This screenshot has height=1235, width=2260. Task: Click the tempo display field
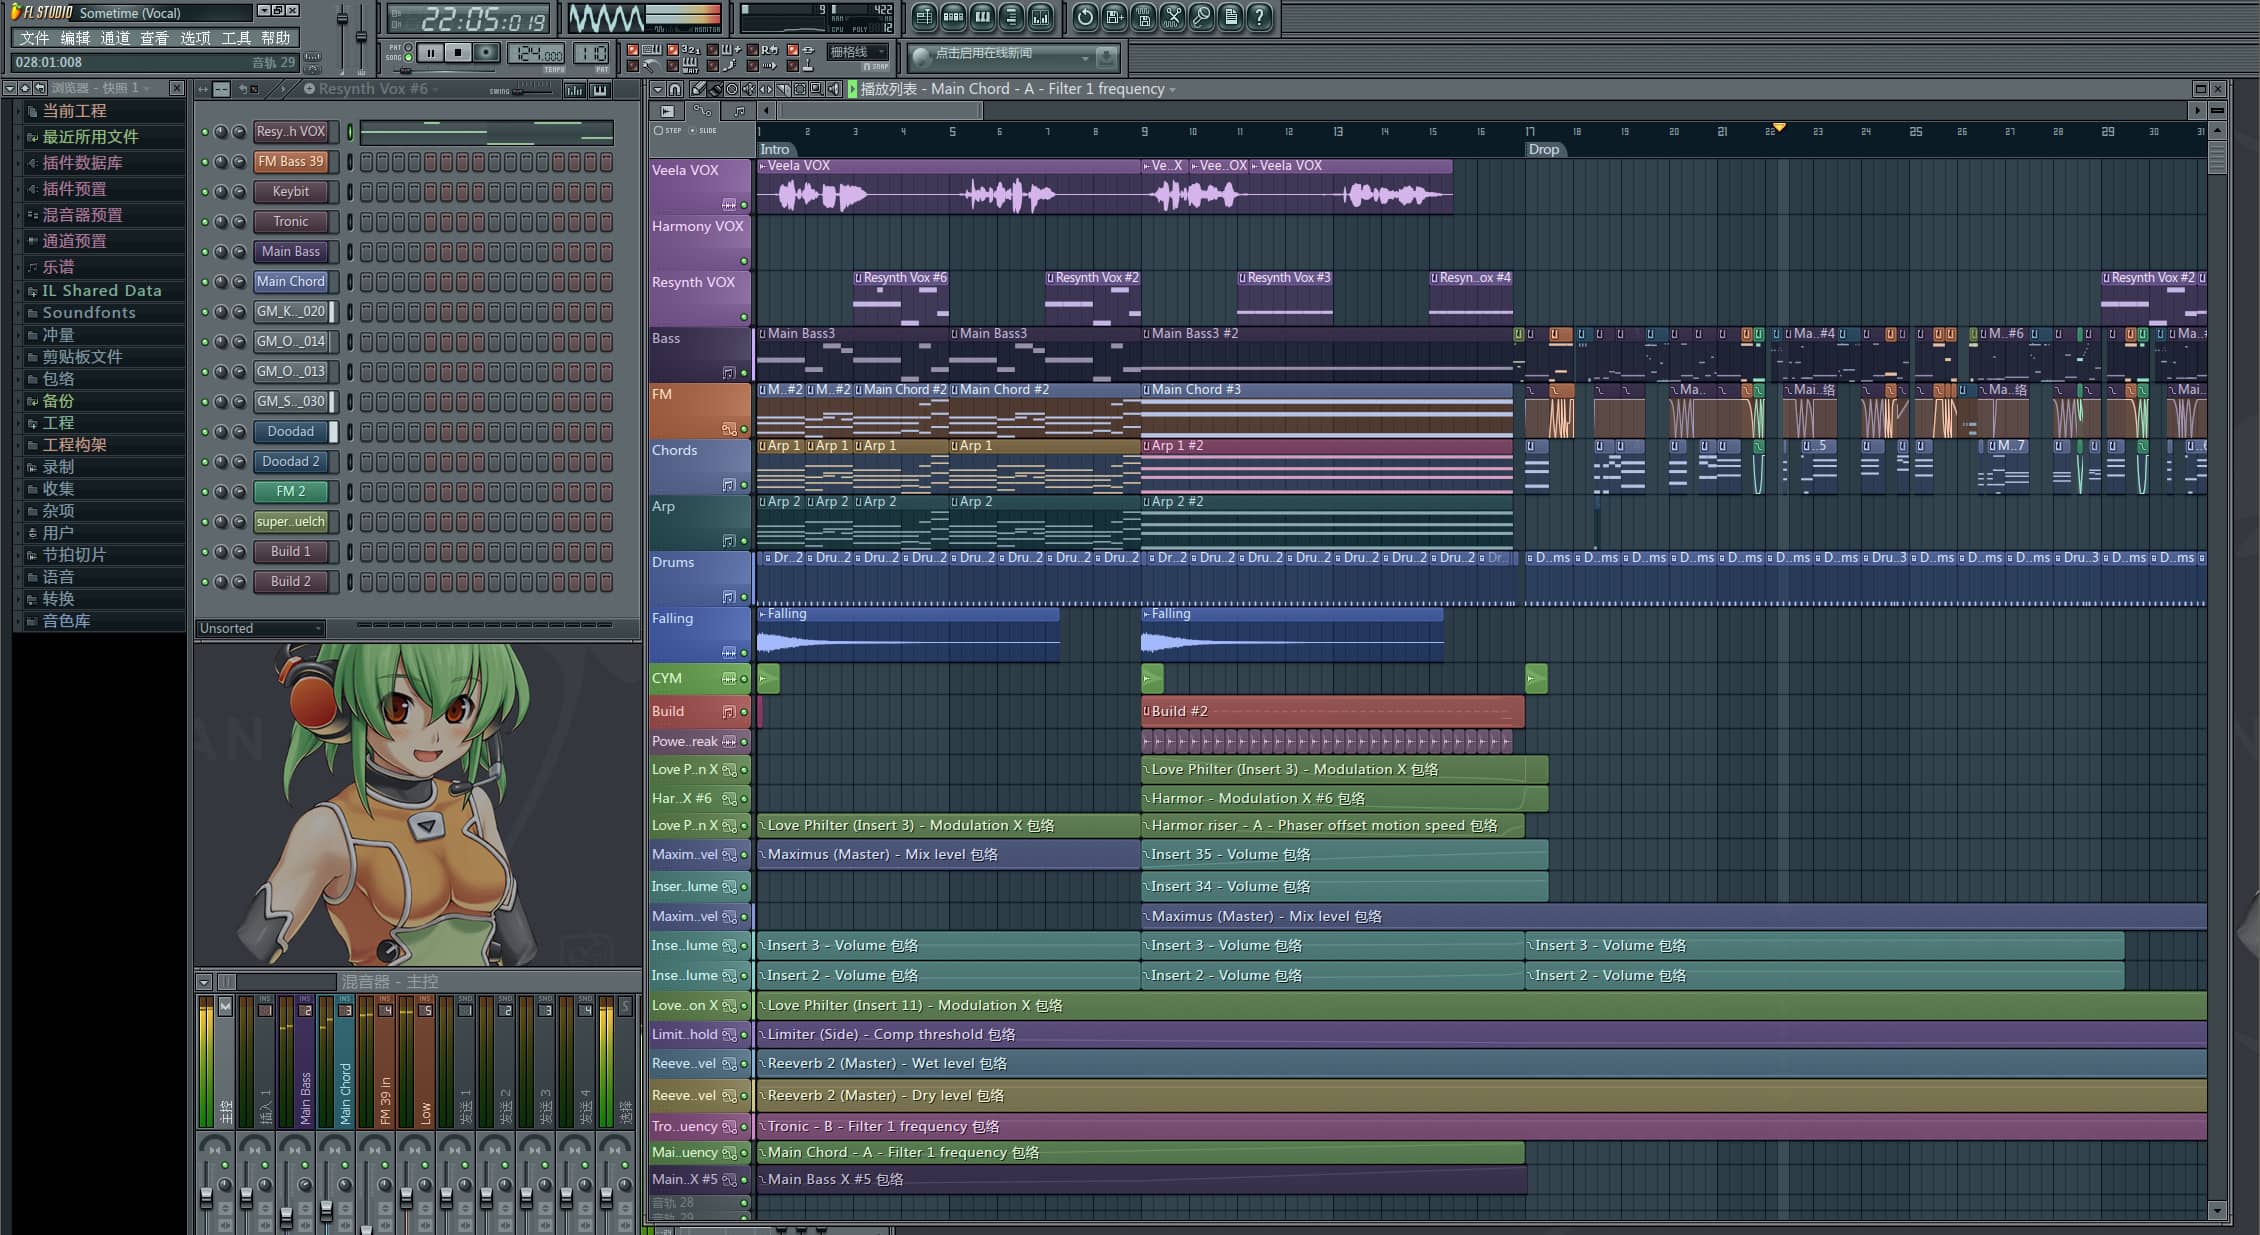click(x=536, y=53)
